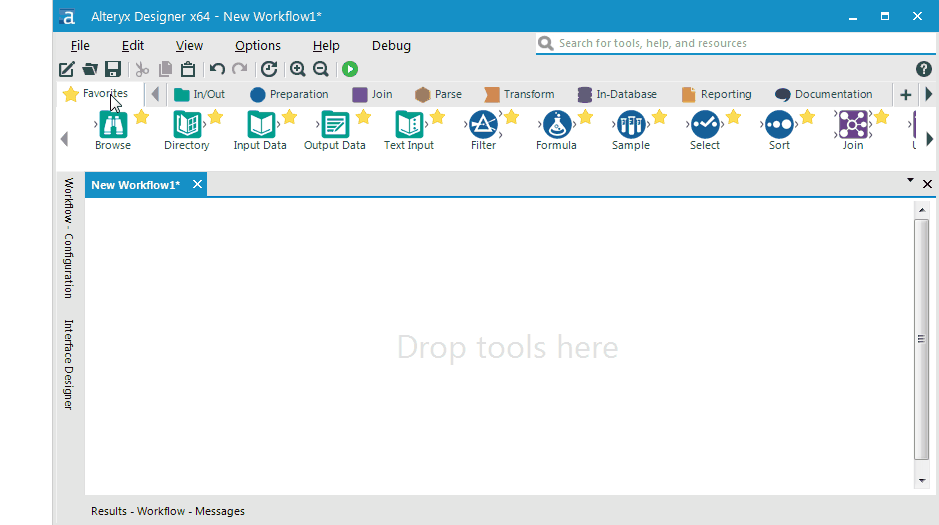The height and width of the screenshot is (525, 939).
Task: Click the search box for tools and help
Action: click(735, 43)
